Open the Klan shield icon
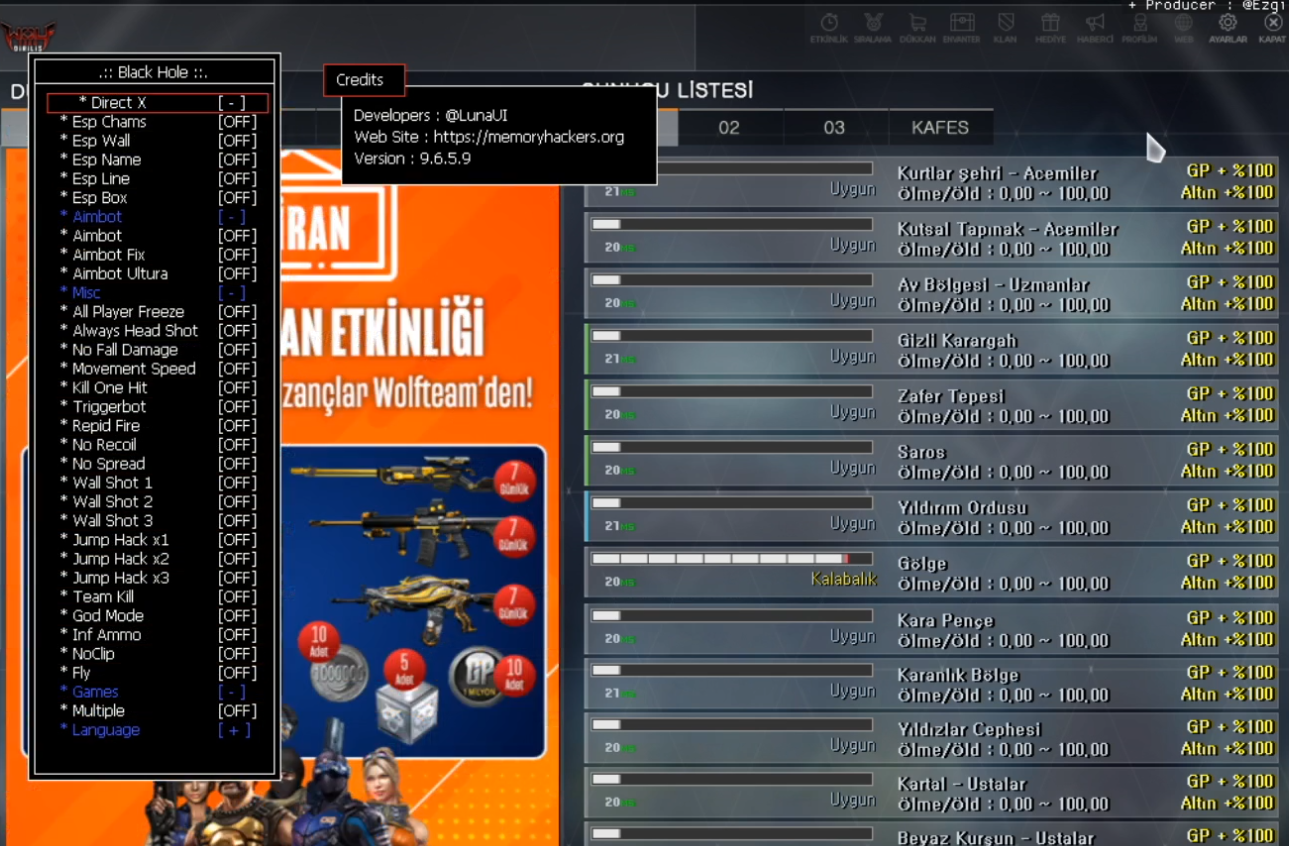 1005,25
